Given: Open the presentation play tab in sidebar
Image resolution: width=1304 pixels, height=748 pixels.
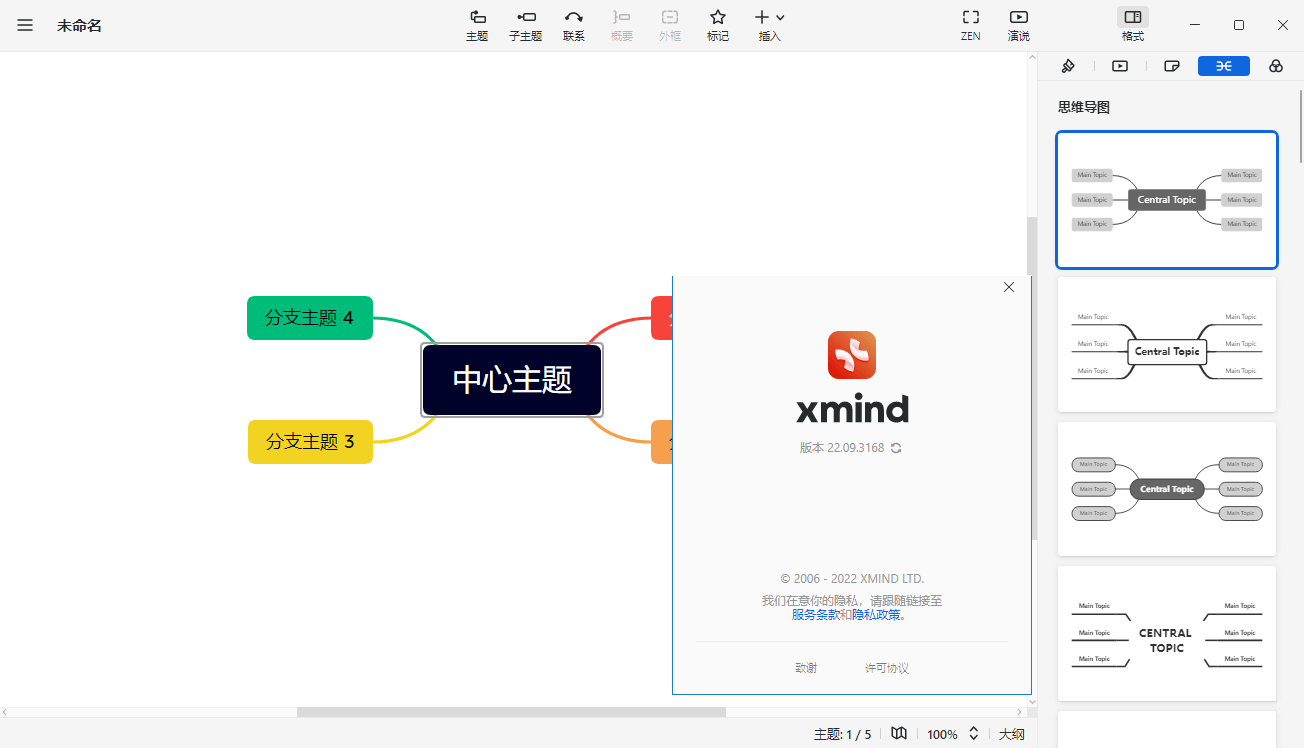Looking at the screenshot, I should 1120,66.
